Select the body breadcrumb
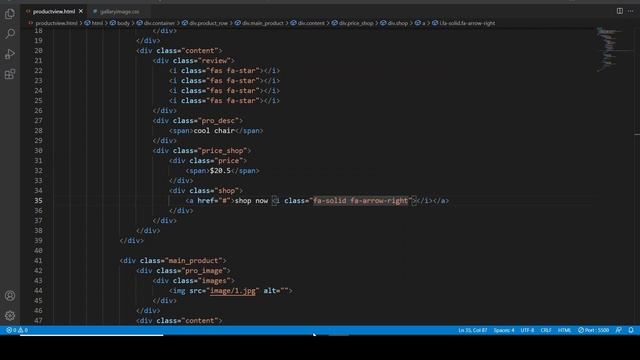 coord(120,23)
